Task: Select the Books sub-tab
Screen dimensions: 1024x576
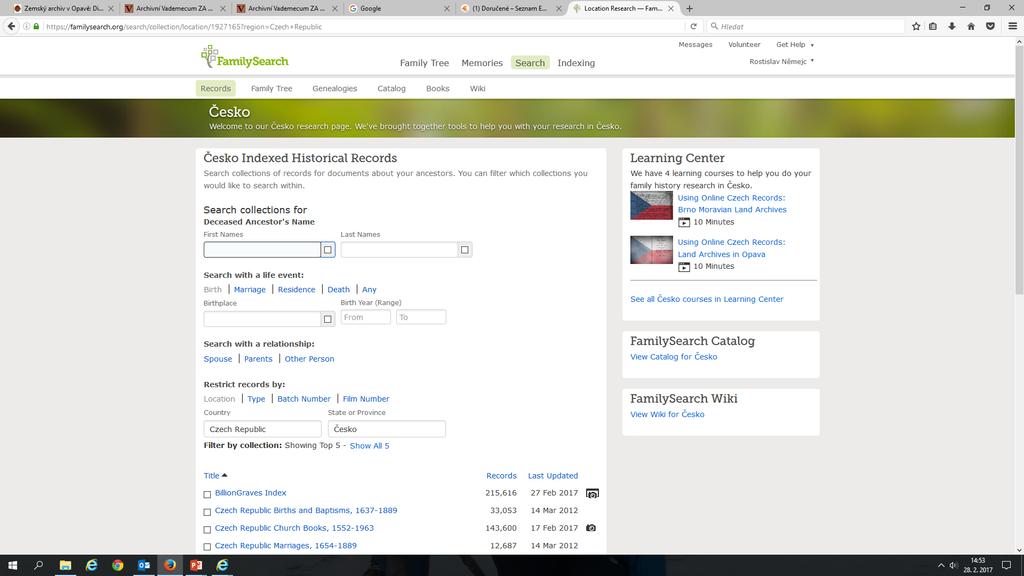Action: (438, 88)
